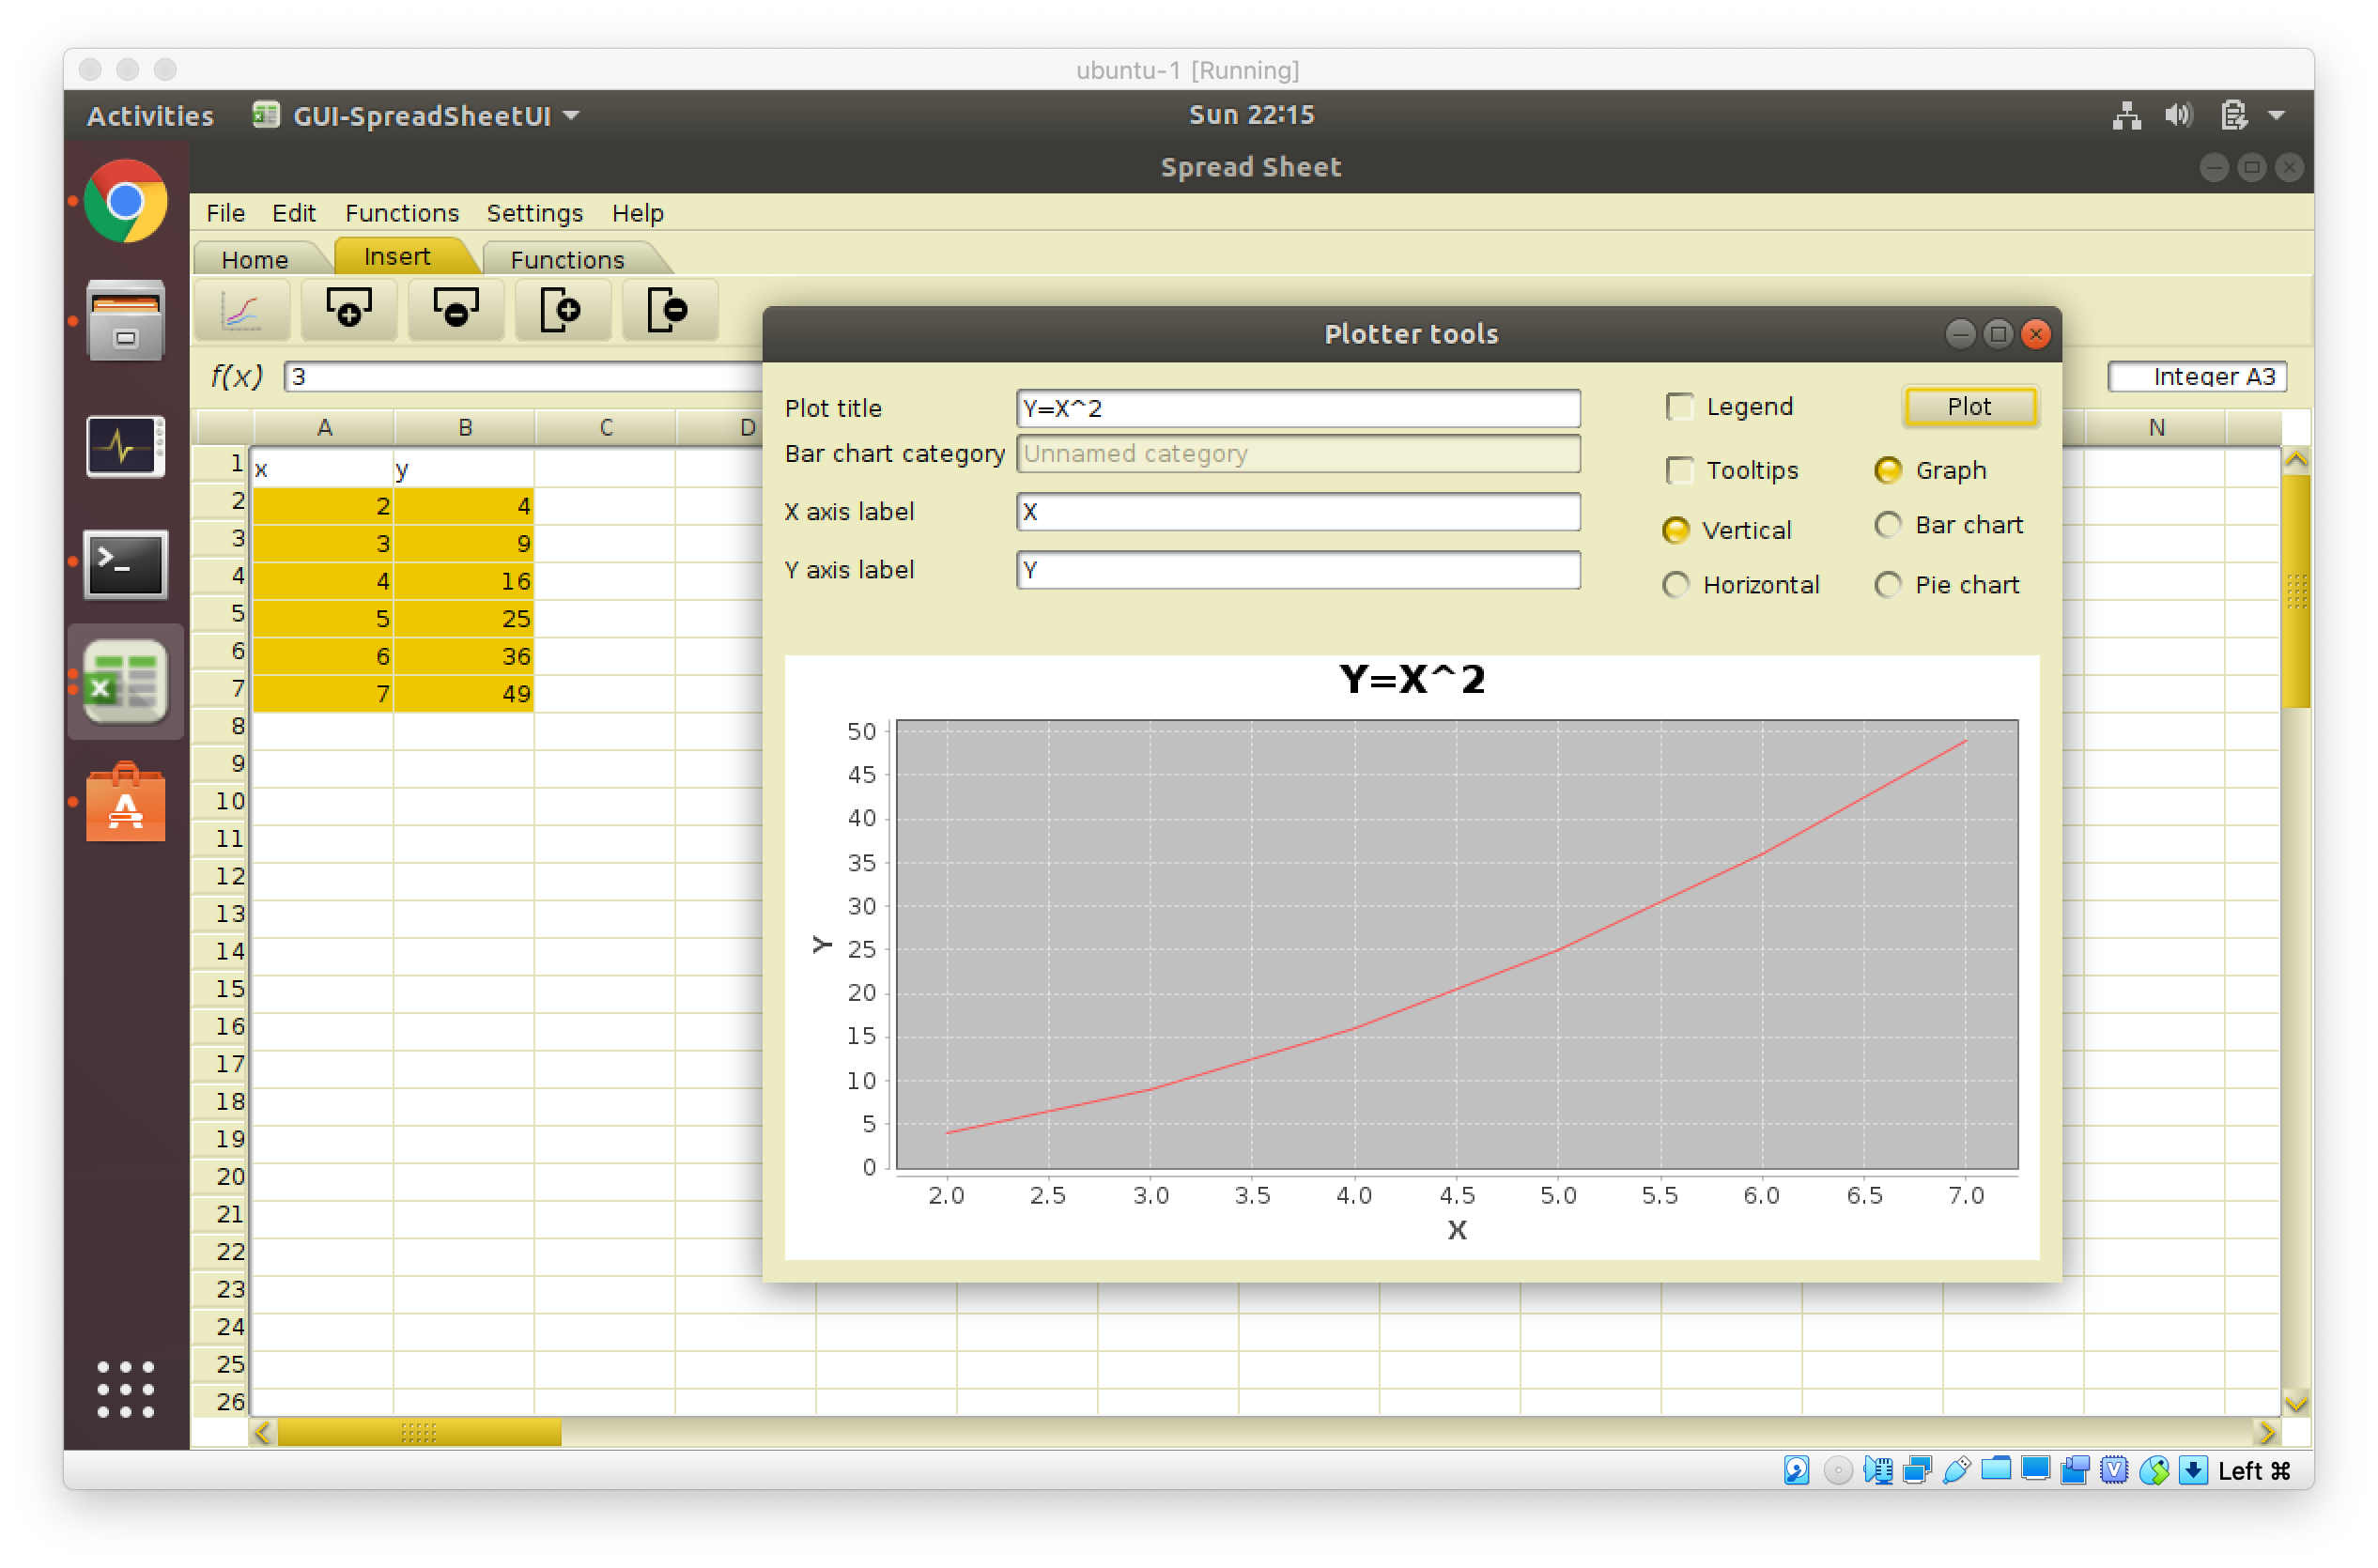
Task: Enable the Tooltips checkbox
Action: [1680, 470]
